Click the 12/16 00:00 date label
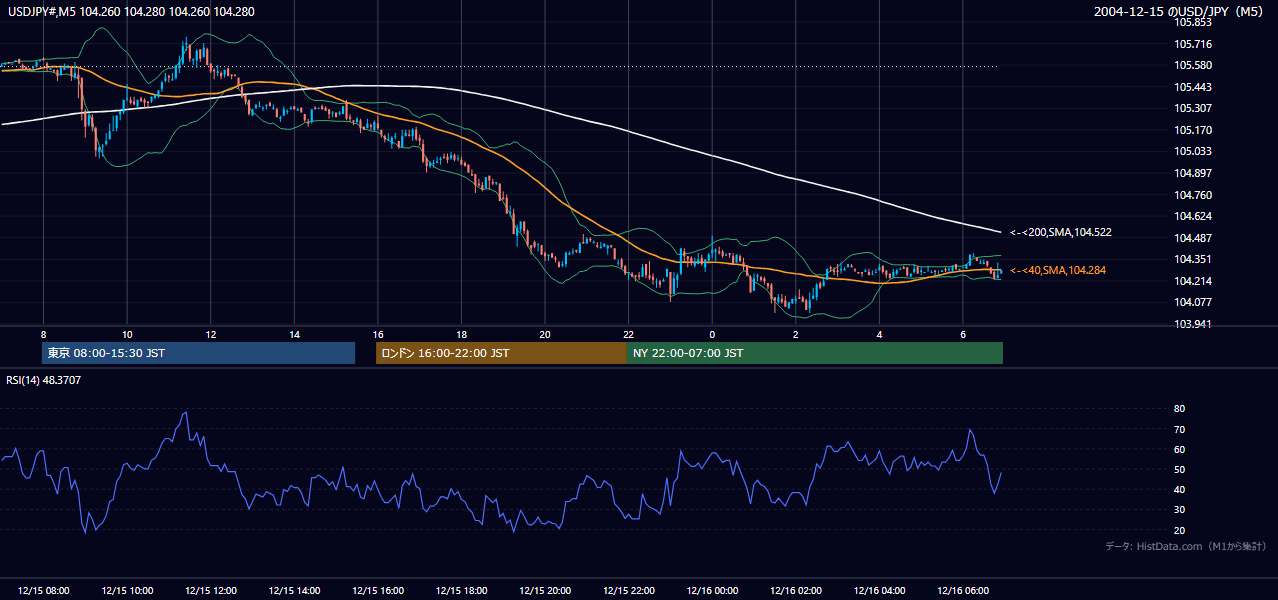 click(x=712, y=591)
